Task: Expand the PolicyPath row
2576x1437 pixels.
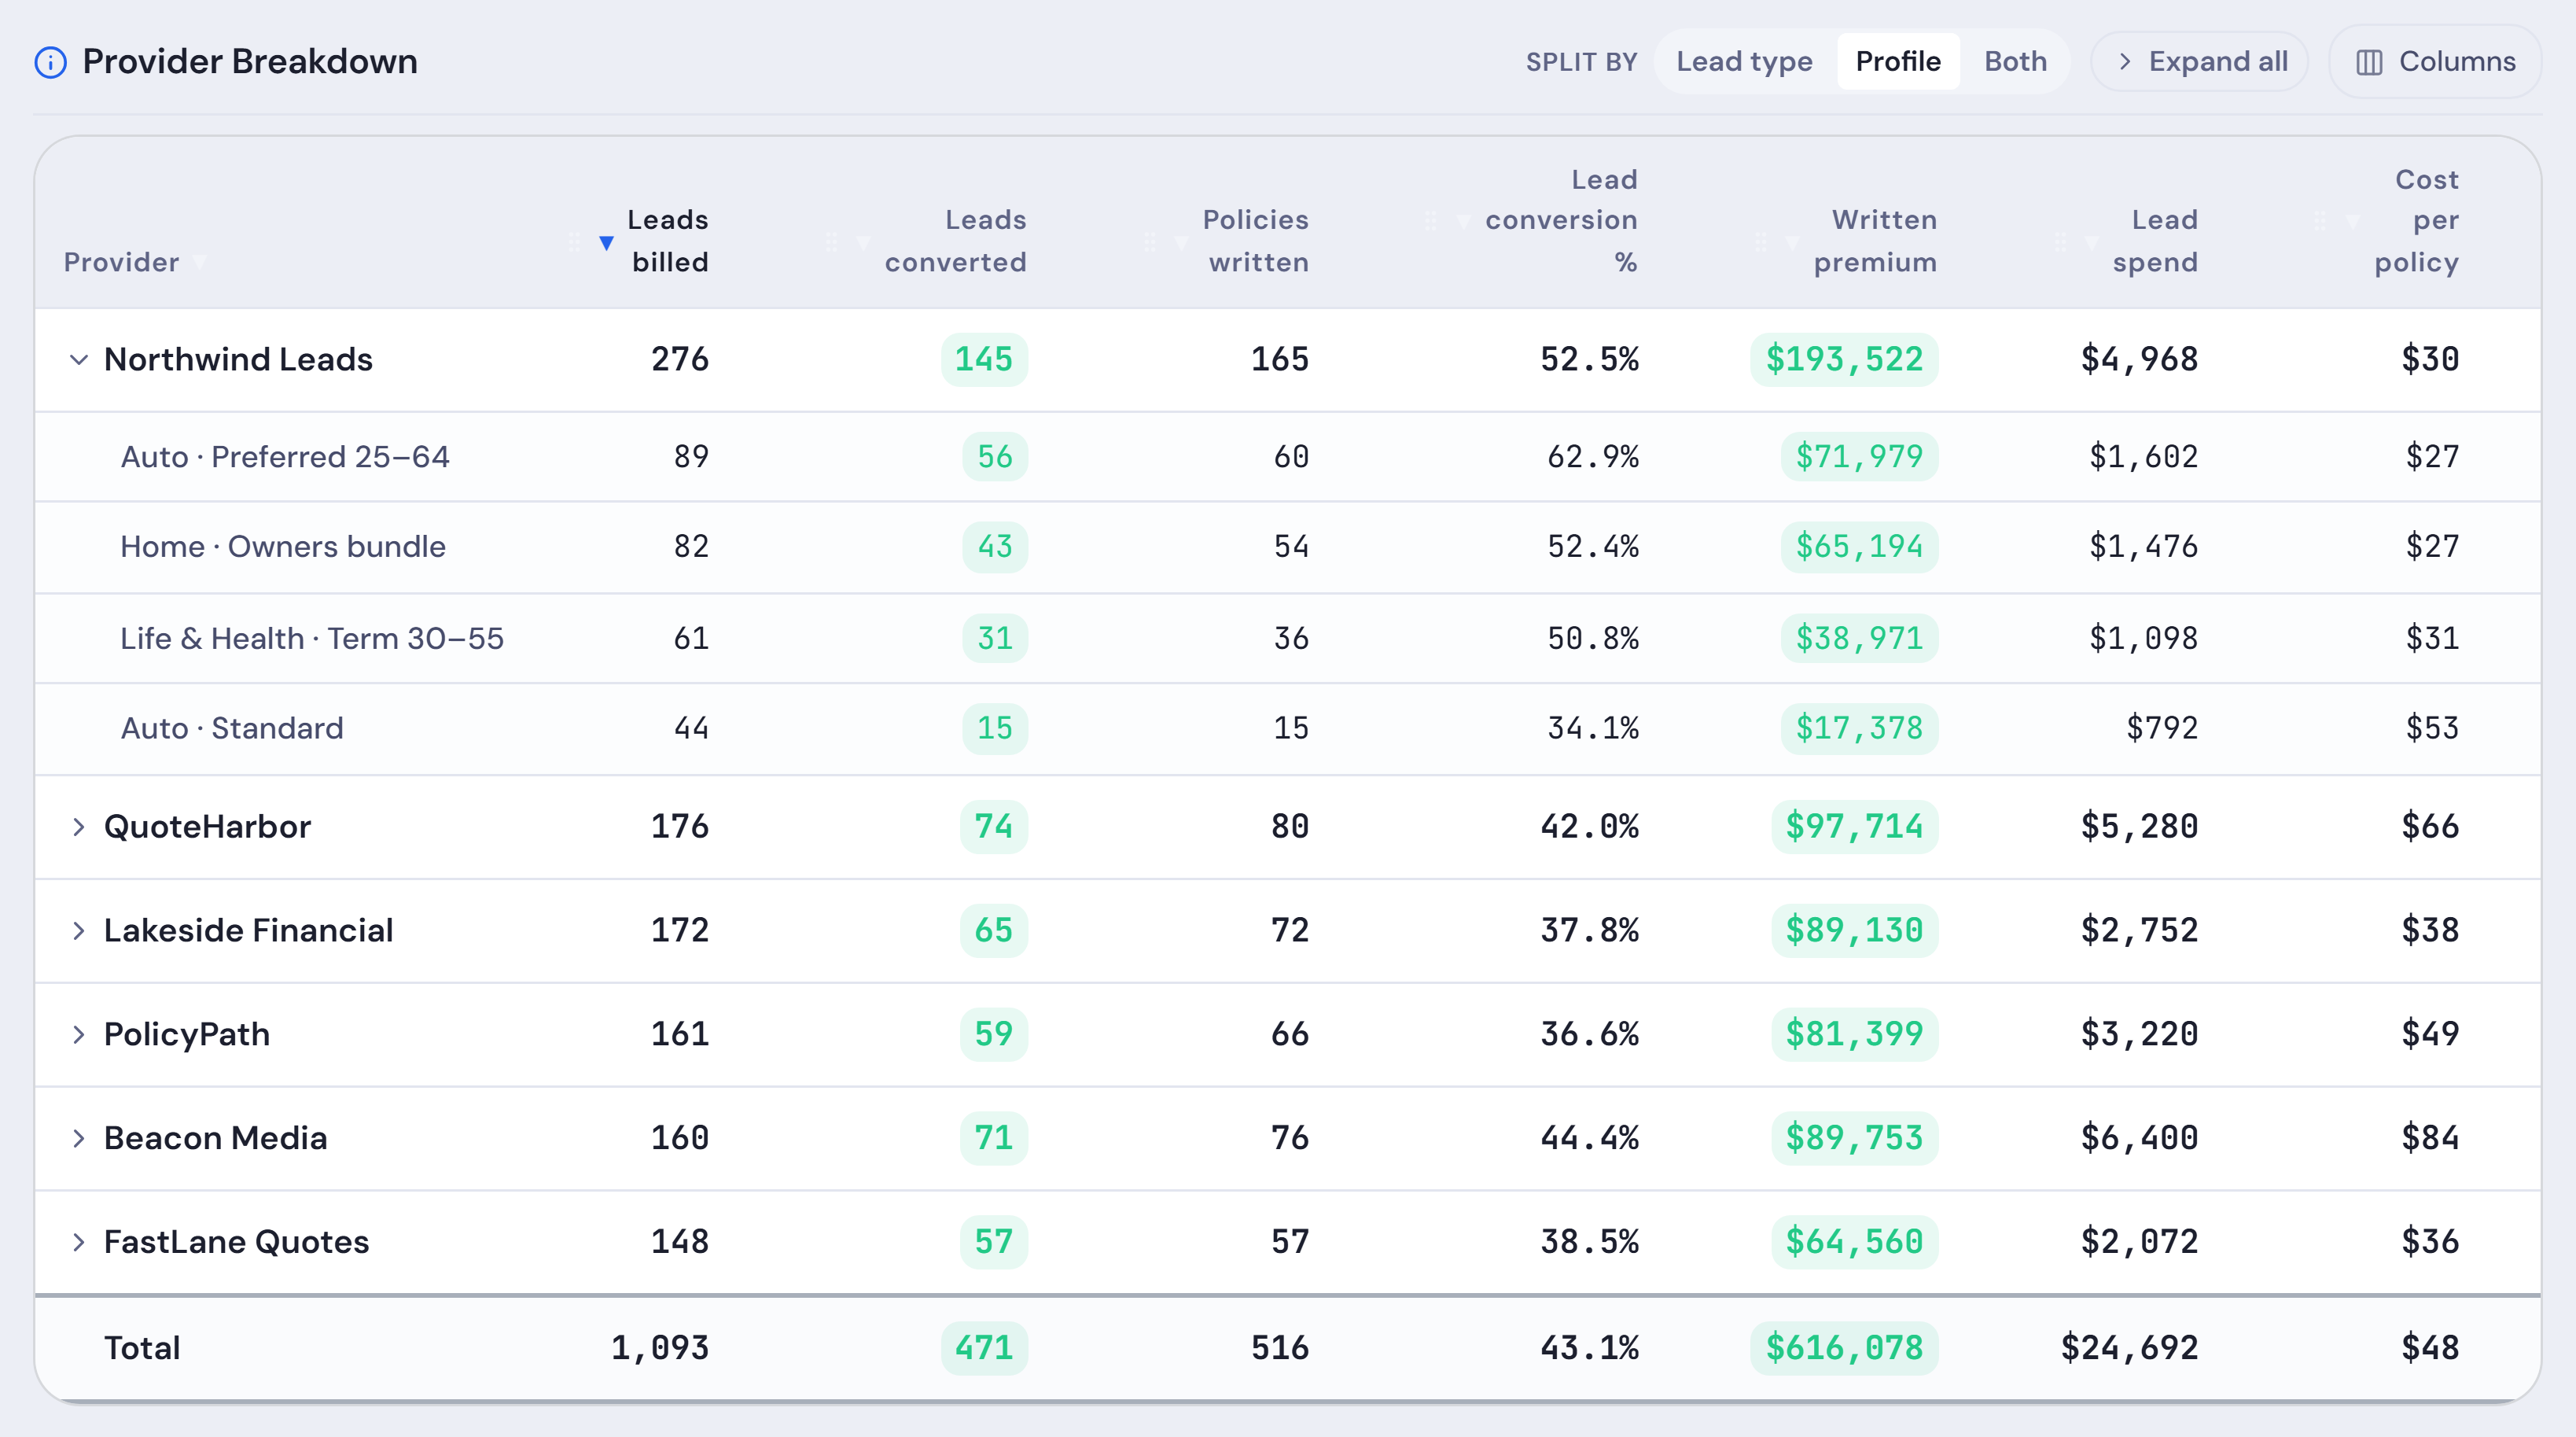Action: point(78,1034)
